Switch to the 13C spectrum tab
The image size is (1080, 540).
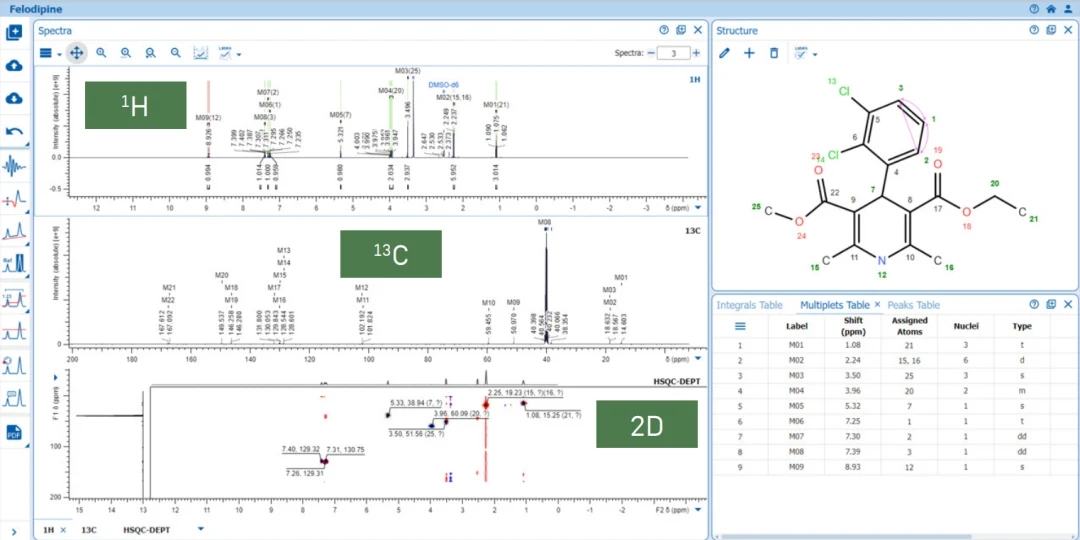pos(89,530)
